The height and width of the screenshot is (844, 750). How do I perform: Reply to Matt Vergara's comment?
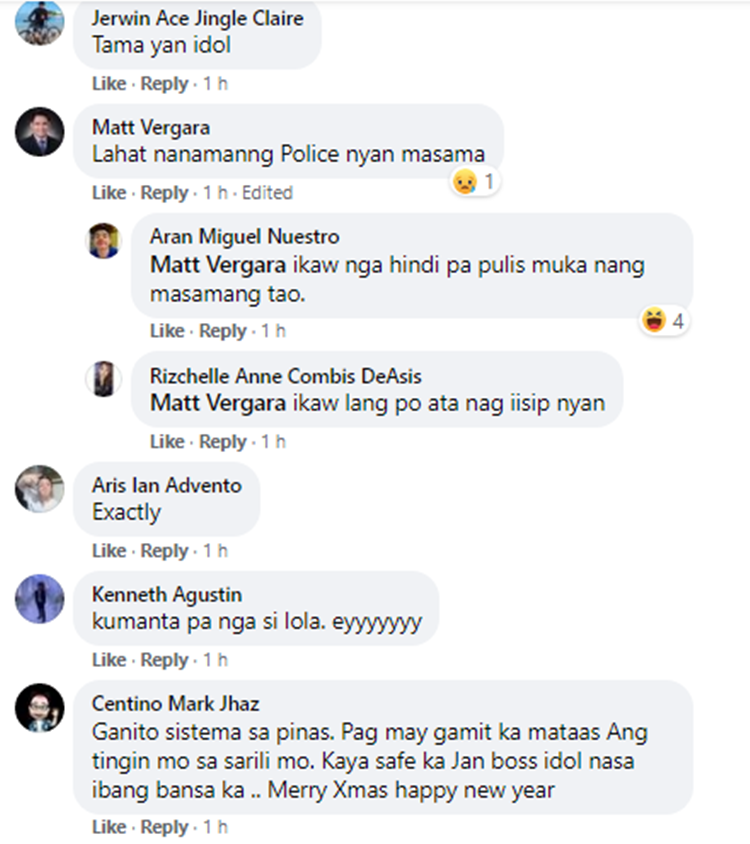tap(164, 193)
